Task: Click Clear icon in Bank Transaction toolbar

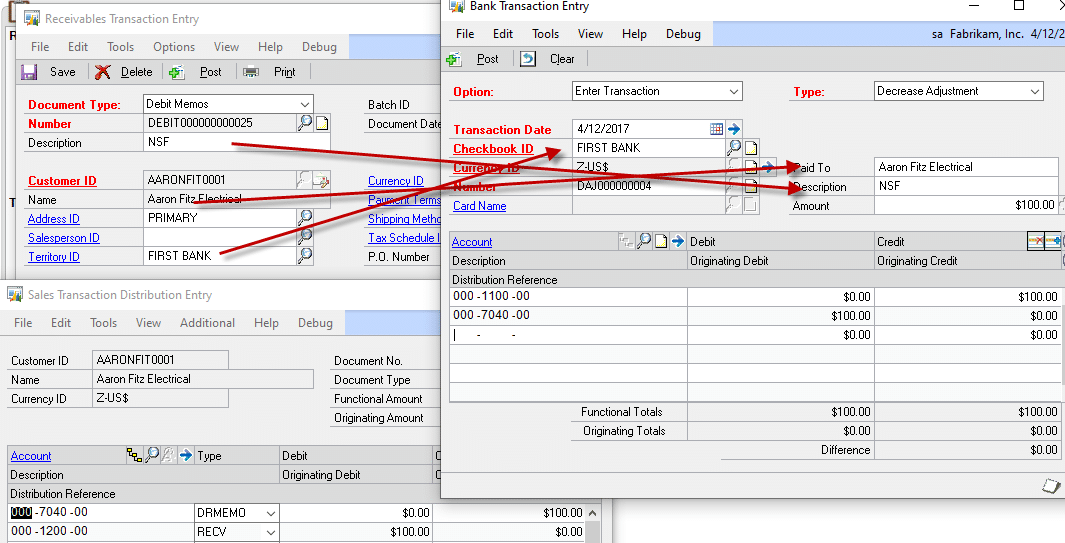Action: [528, 59]
